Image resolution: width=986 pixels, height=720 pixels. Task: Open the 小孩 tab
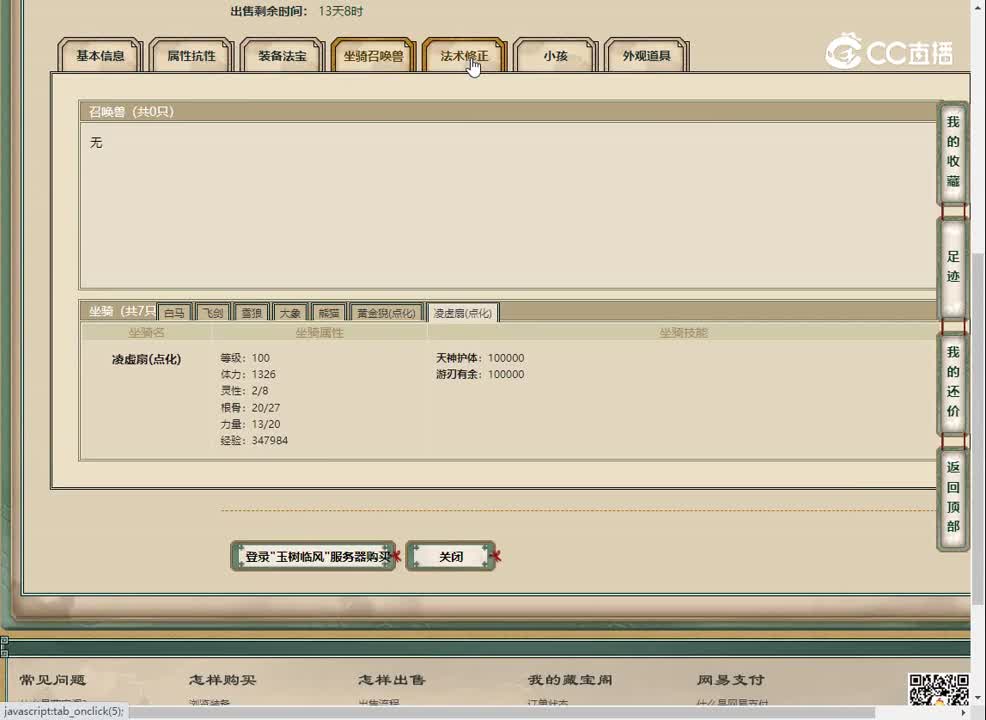pos(555,56)
